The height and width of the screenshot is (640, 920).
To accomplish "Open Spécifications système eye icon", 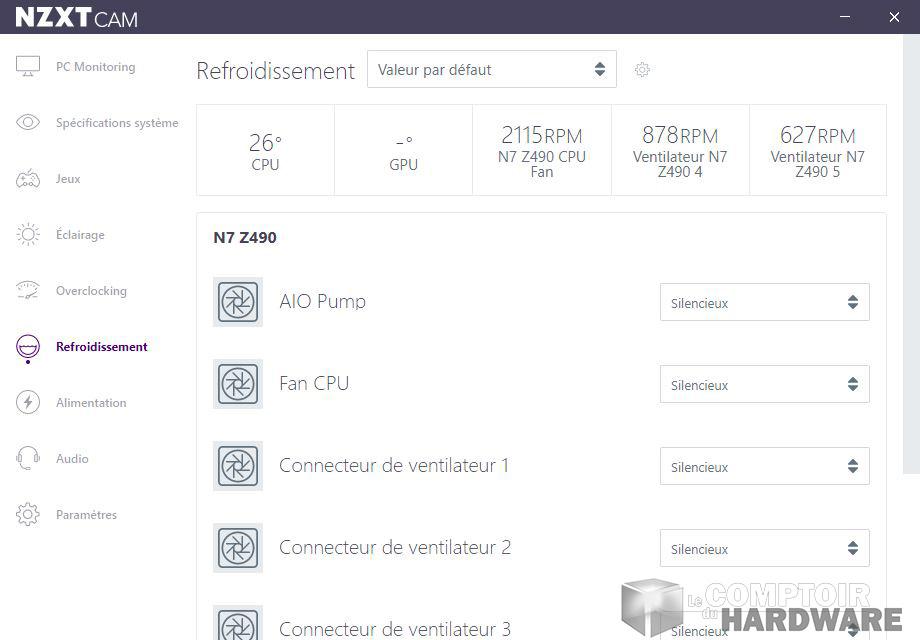I will click(x=28, y=123).
